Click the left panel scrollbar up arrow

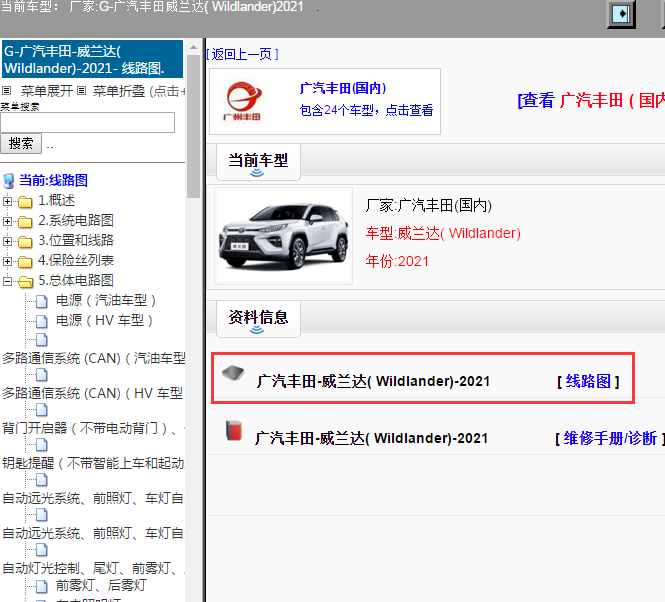[x=193, y=47]
